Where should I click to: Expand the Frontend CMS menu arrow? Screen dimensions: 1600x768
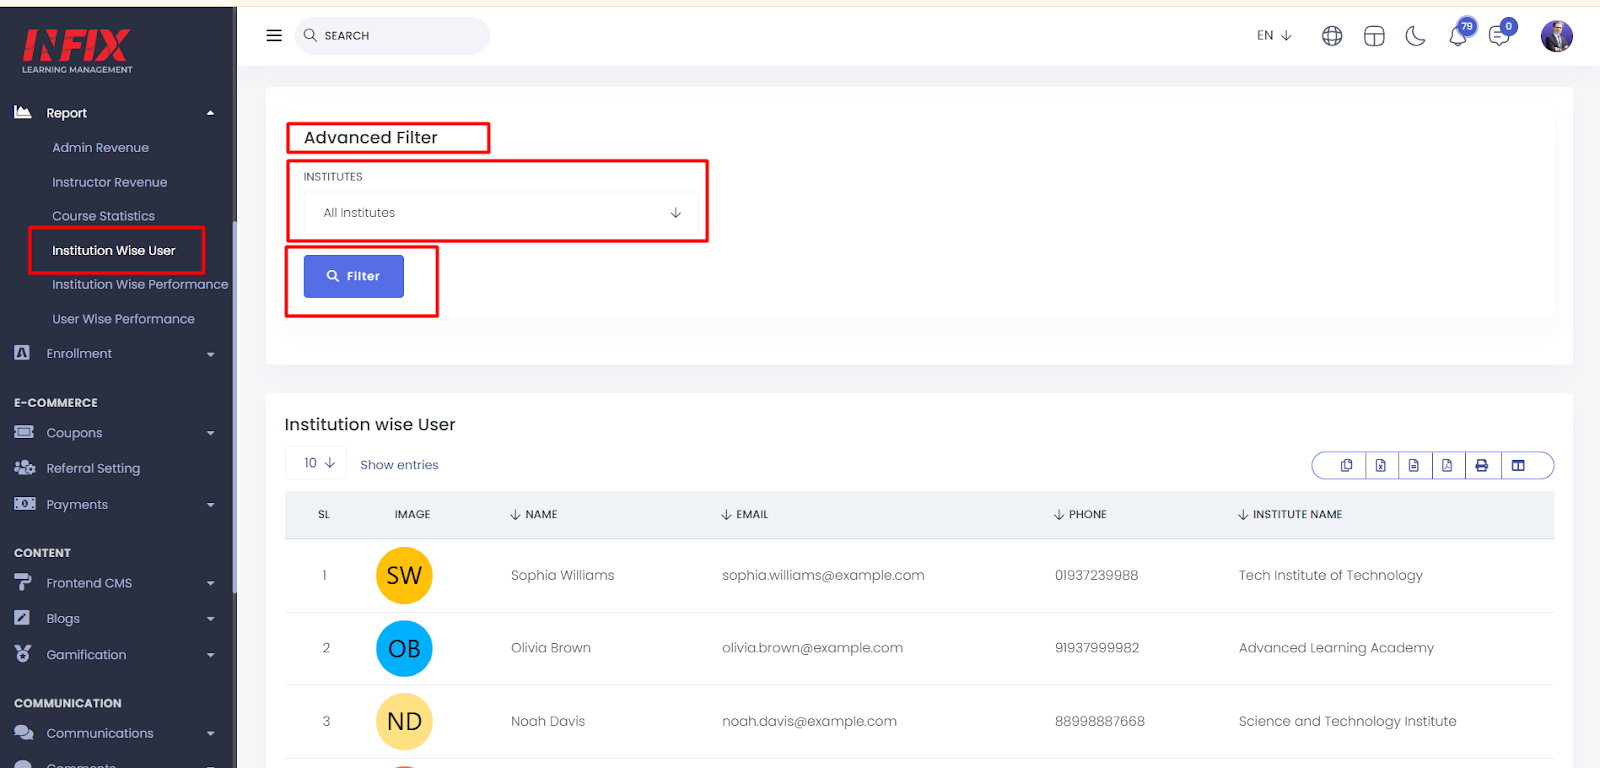click(x=210, y=583)
